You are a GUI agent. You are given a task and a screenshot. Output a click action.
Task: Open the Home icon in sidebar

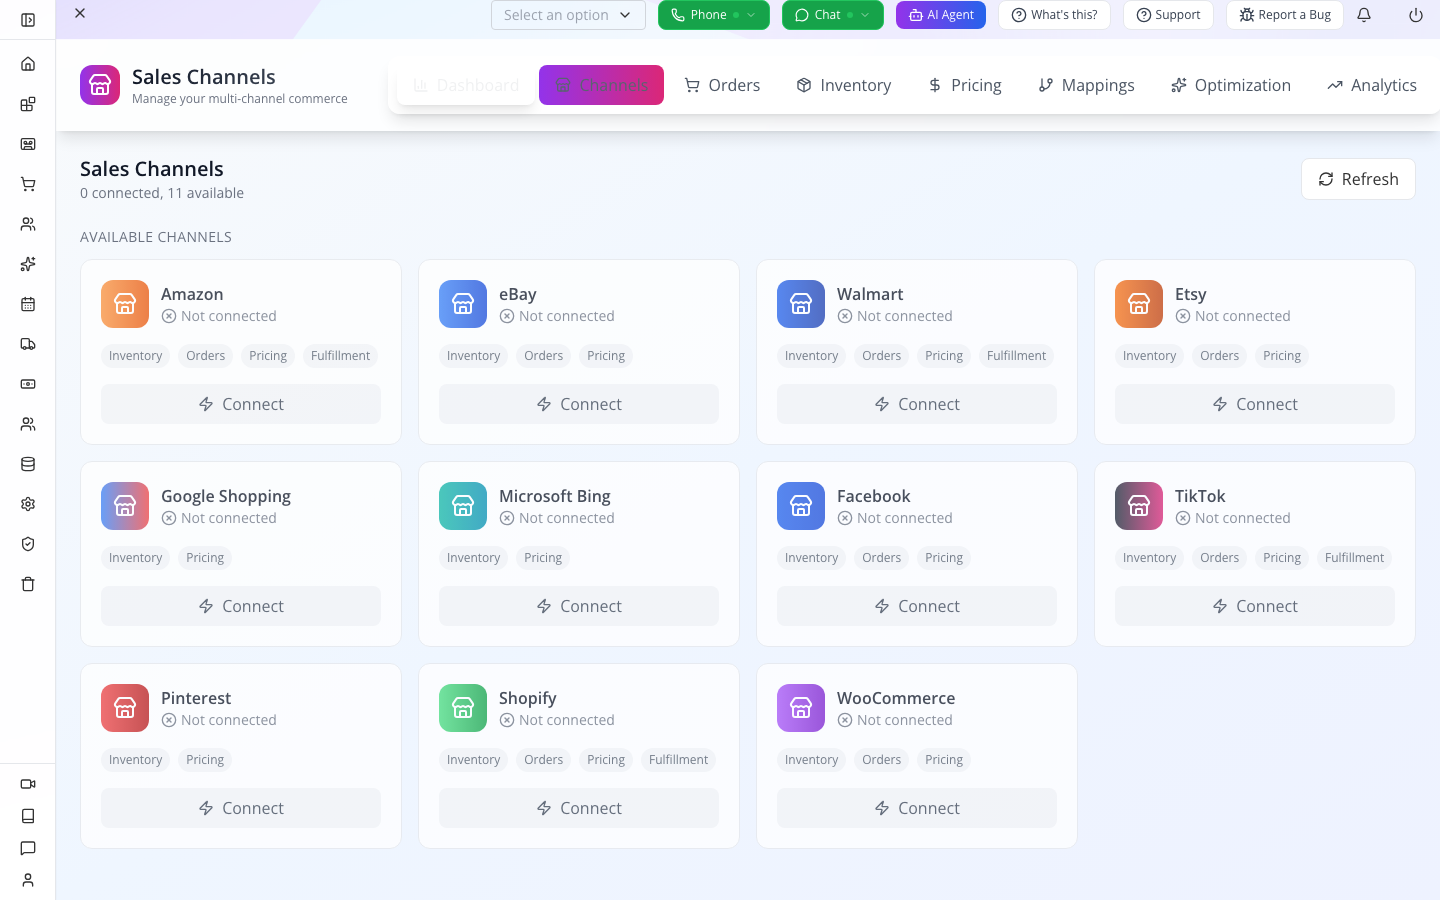point(28,64)
